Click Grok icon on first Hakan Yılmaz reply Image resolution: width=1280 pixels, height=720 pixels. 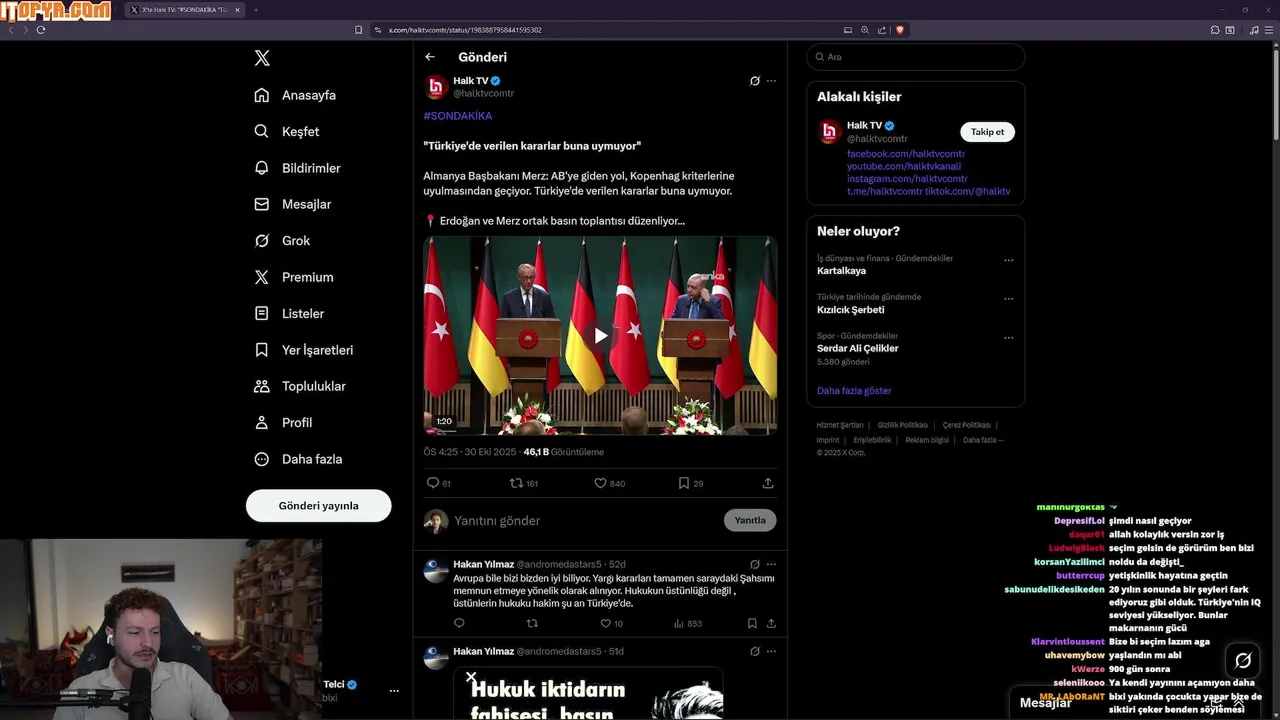(x=755, y=565)
